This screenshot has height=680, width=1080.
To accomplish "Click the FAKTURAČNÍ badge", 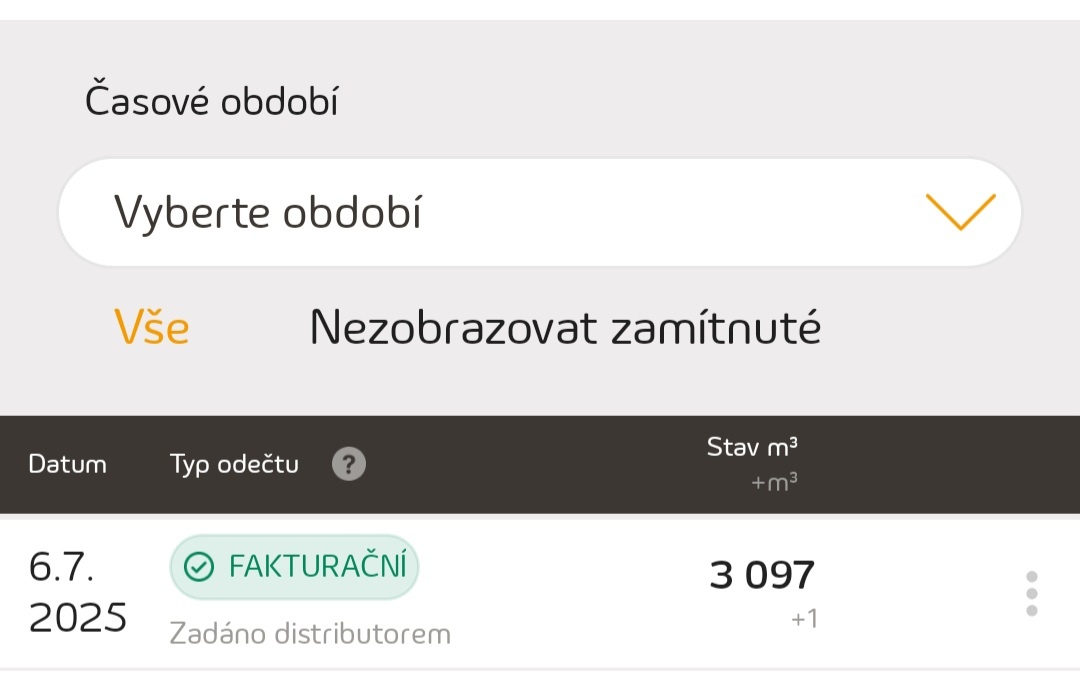I will click(294, 567).
